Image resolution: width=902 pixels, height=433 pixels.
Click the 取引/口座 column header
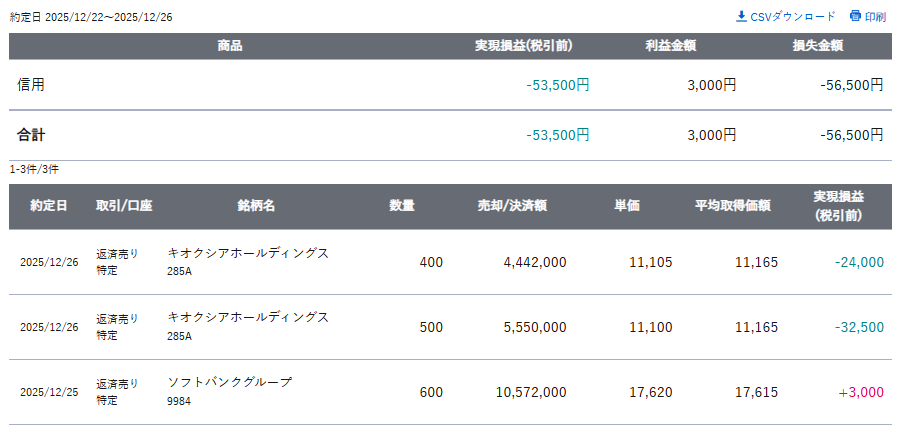coord(124,206)
